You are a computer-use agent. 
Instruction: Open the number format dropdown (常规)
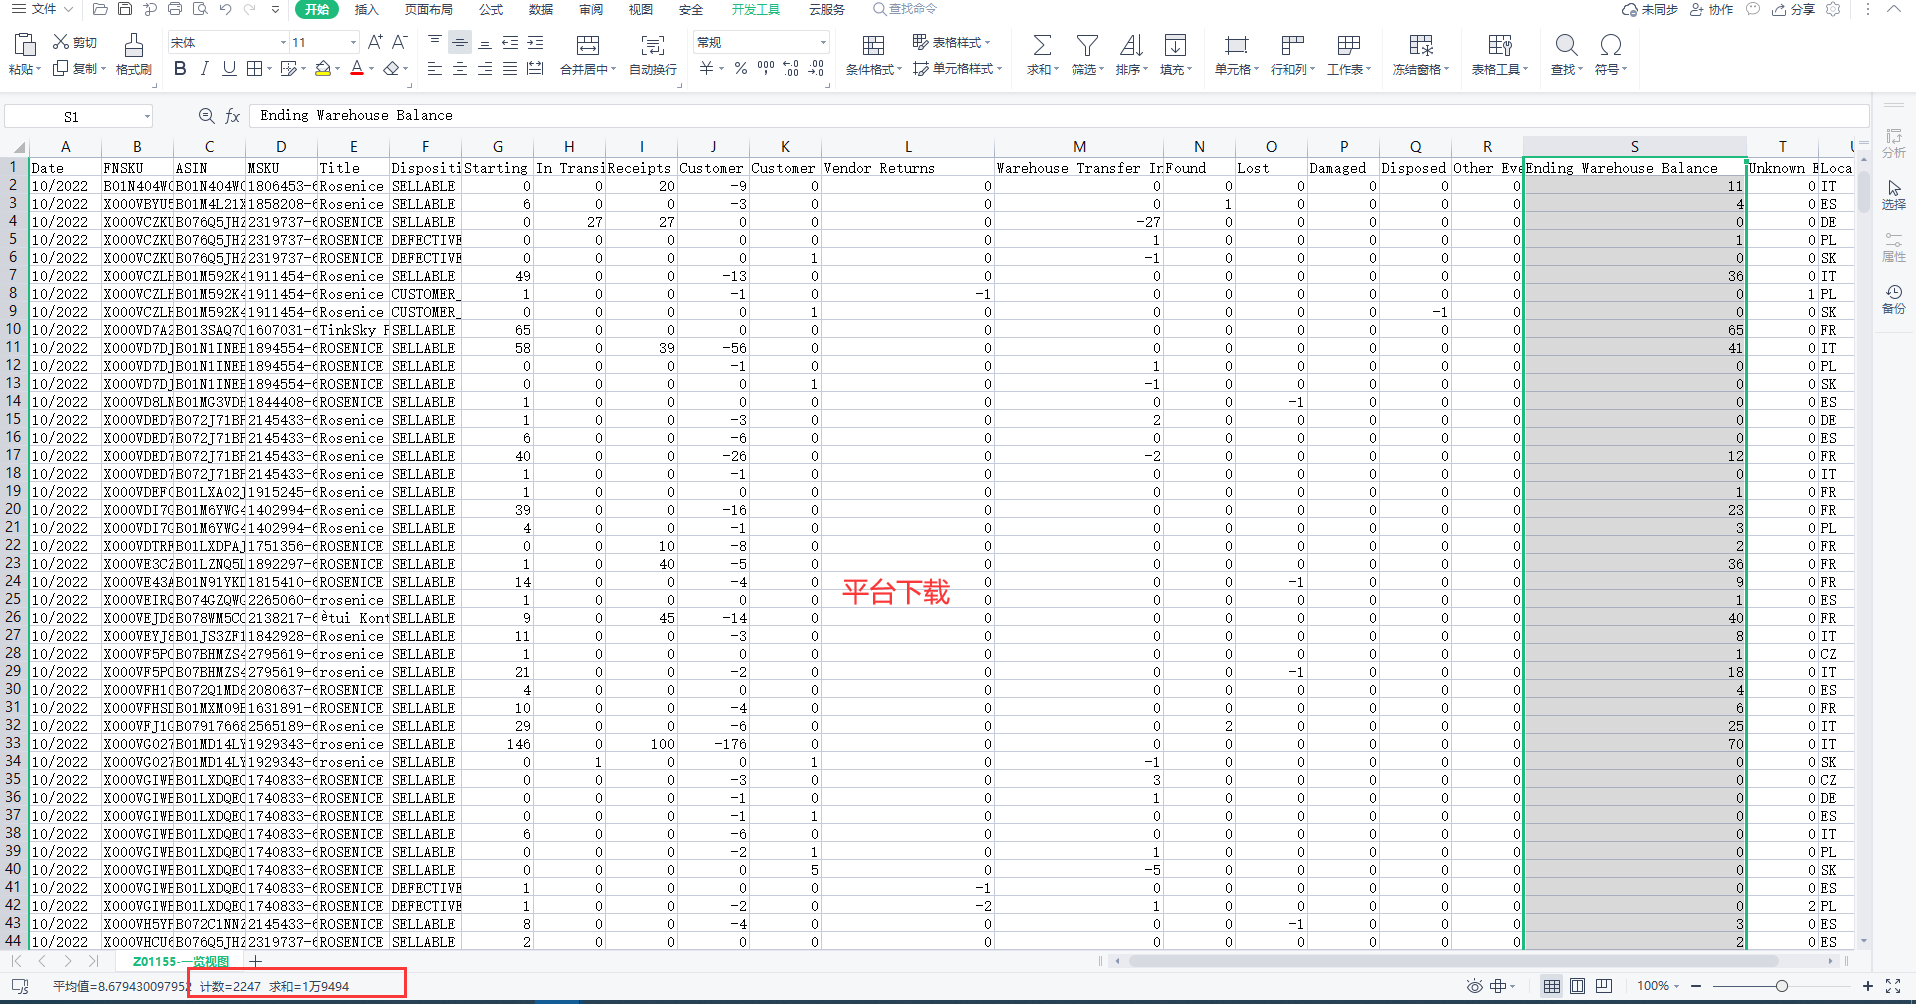pos(823,42)
